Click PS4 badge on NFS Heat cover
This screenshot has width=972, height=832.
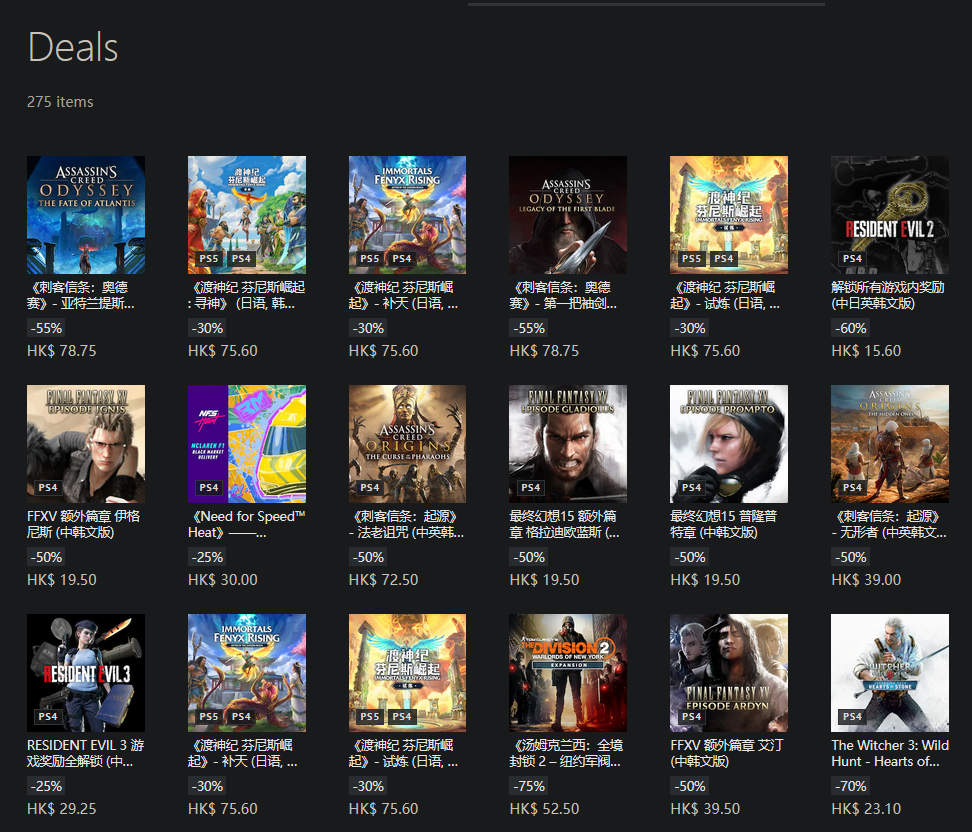(x=209, y=487)
